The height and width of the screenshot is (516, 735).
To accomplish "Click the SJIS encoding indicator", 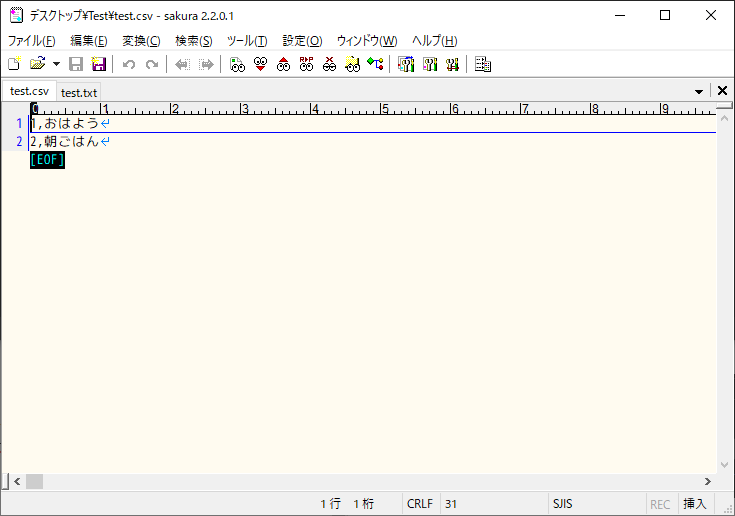I will point(562,504).
